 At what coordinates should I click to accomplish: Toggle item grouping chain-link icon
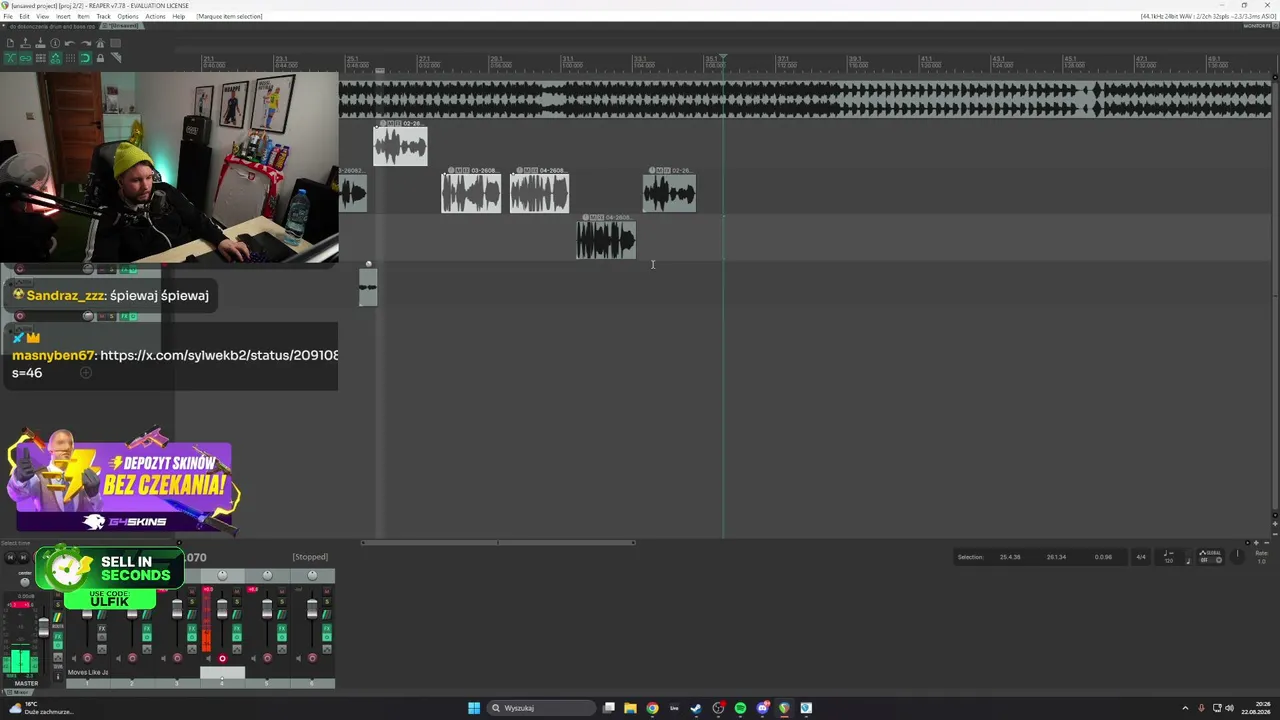click(x=25, y=58)
